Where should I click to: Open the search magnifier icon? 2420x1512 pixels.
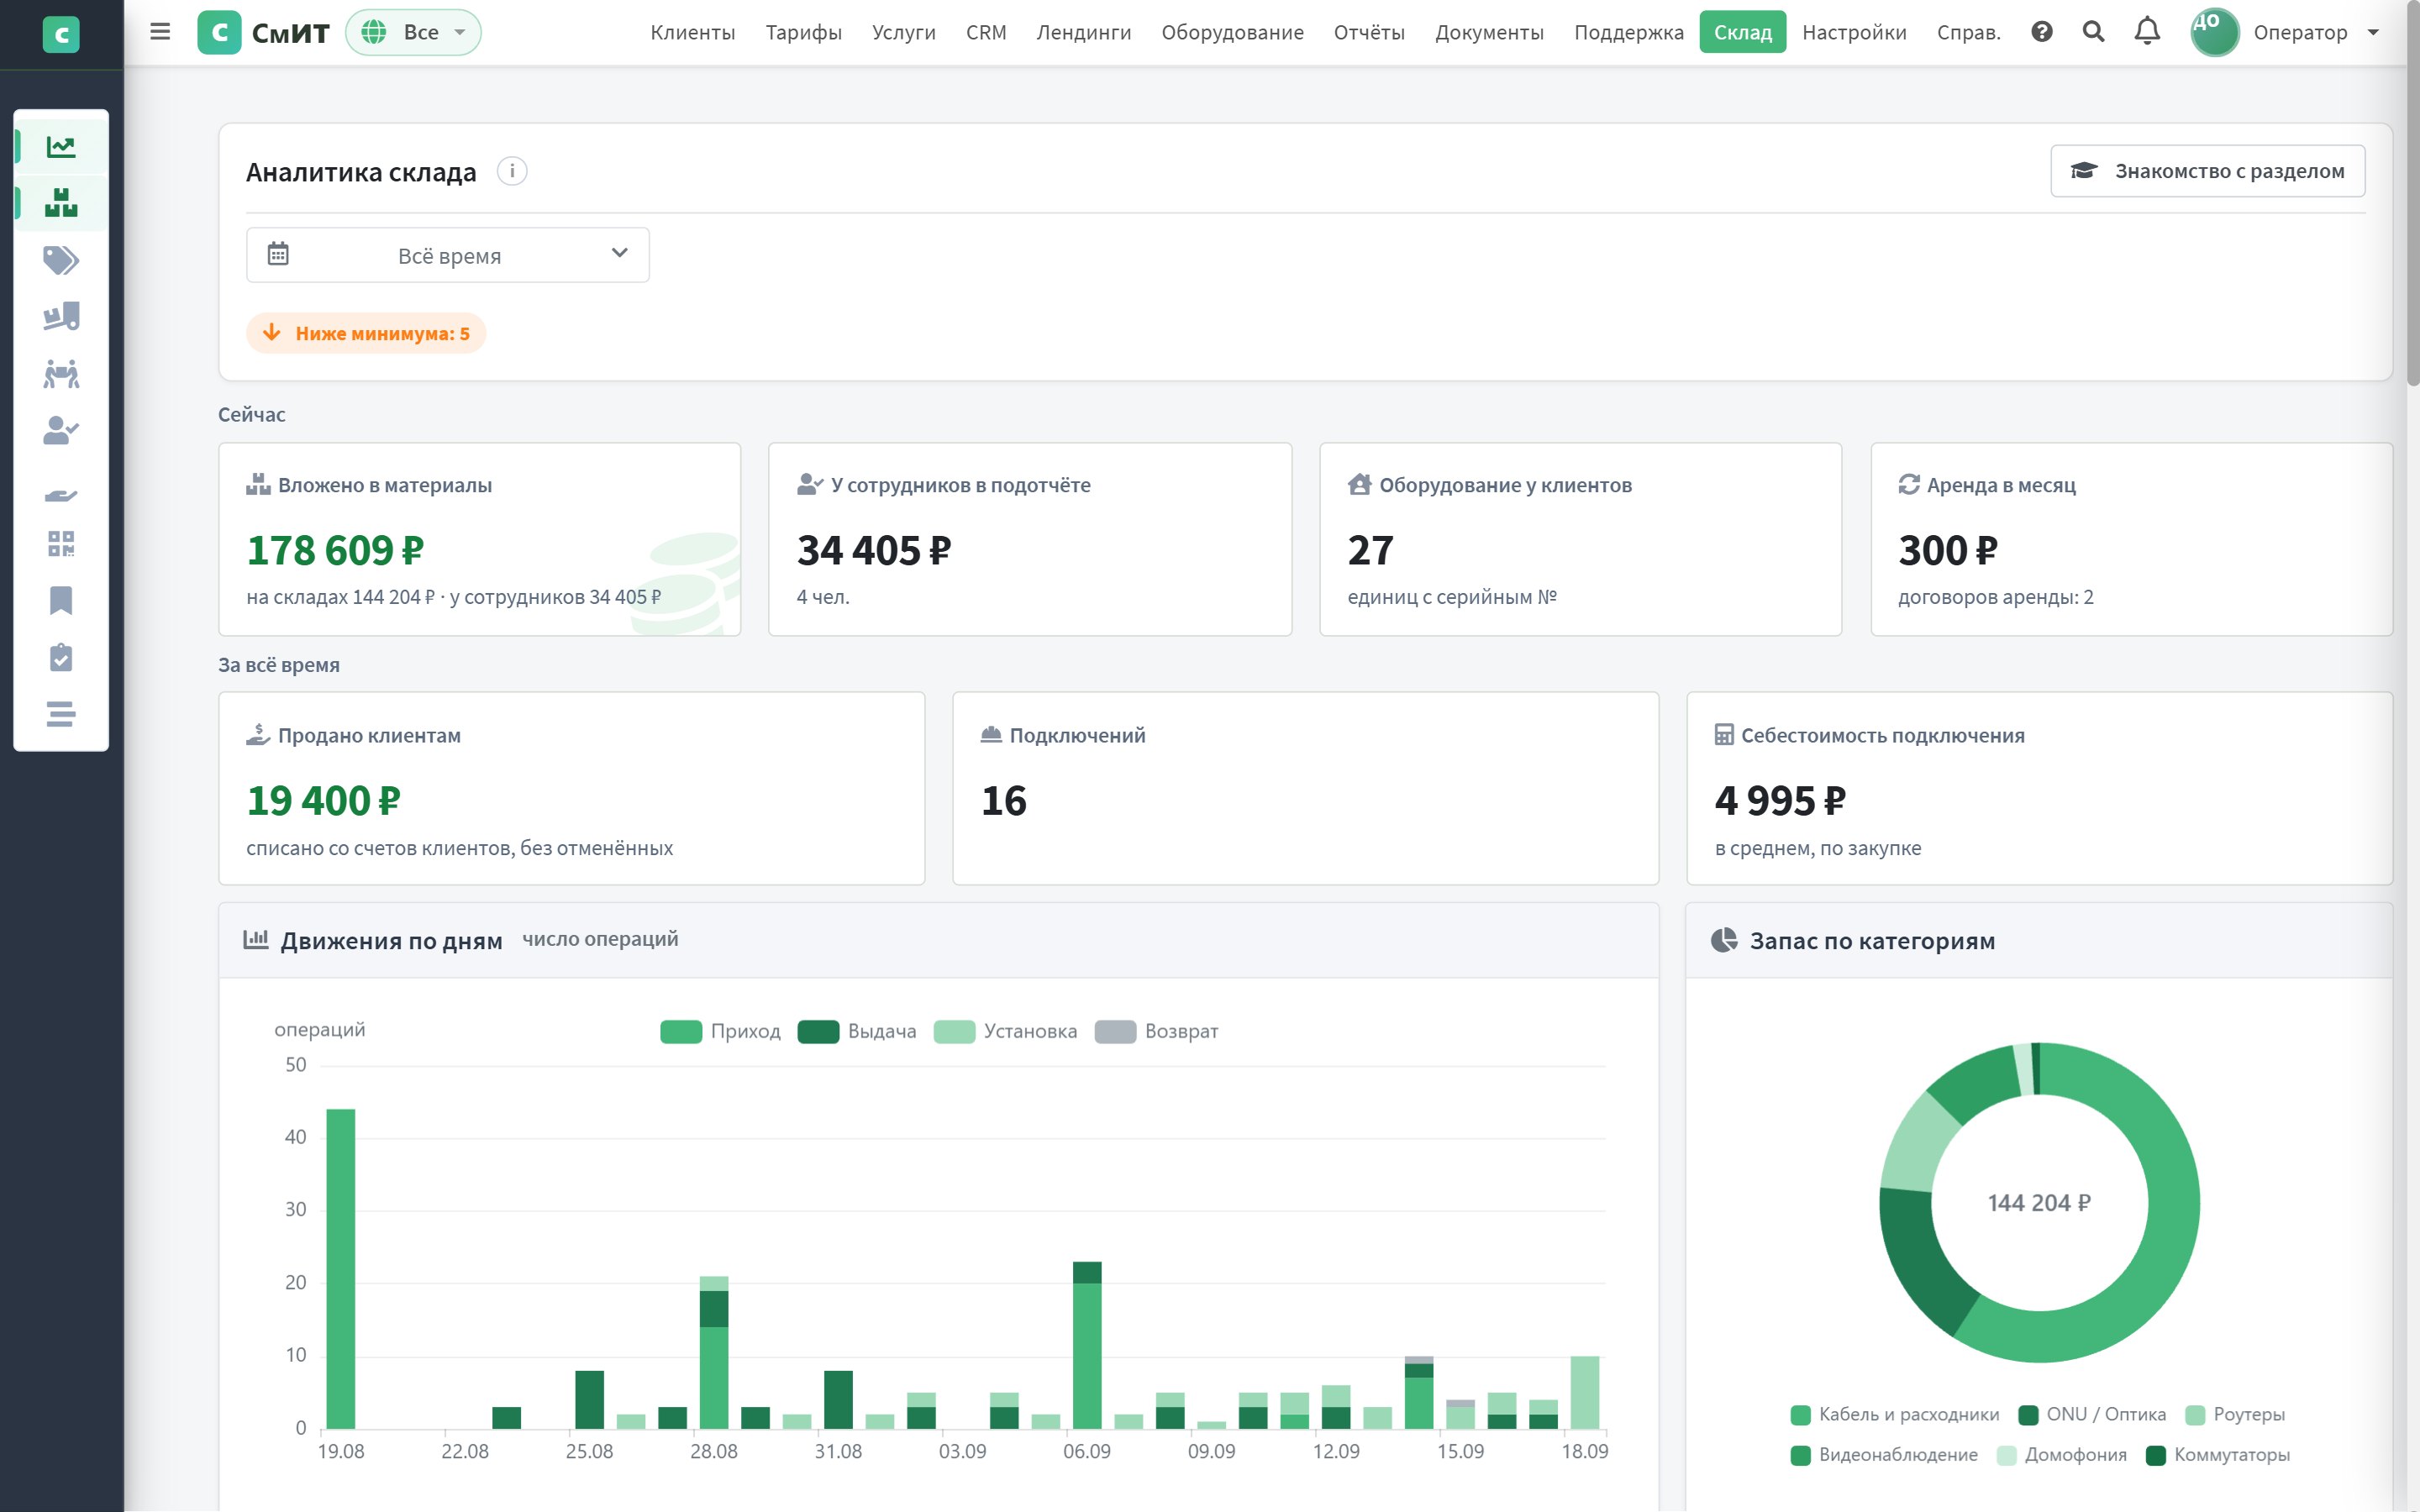coord(2093,32)
